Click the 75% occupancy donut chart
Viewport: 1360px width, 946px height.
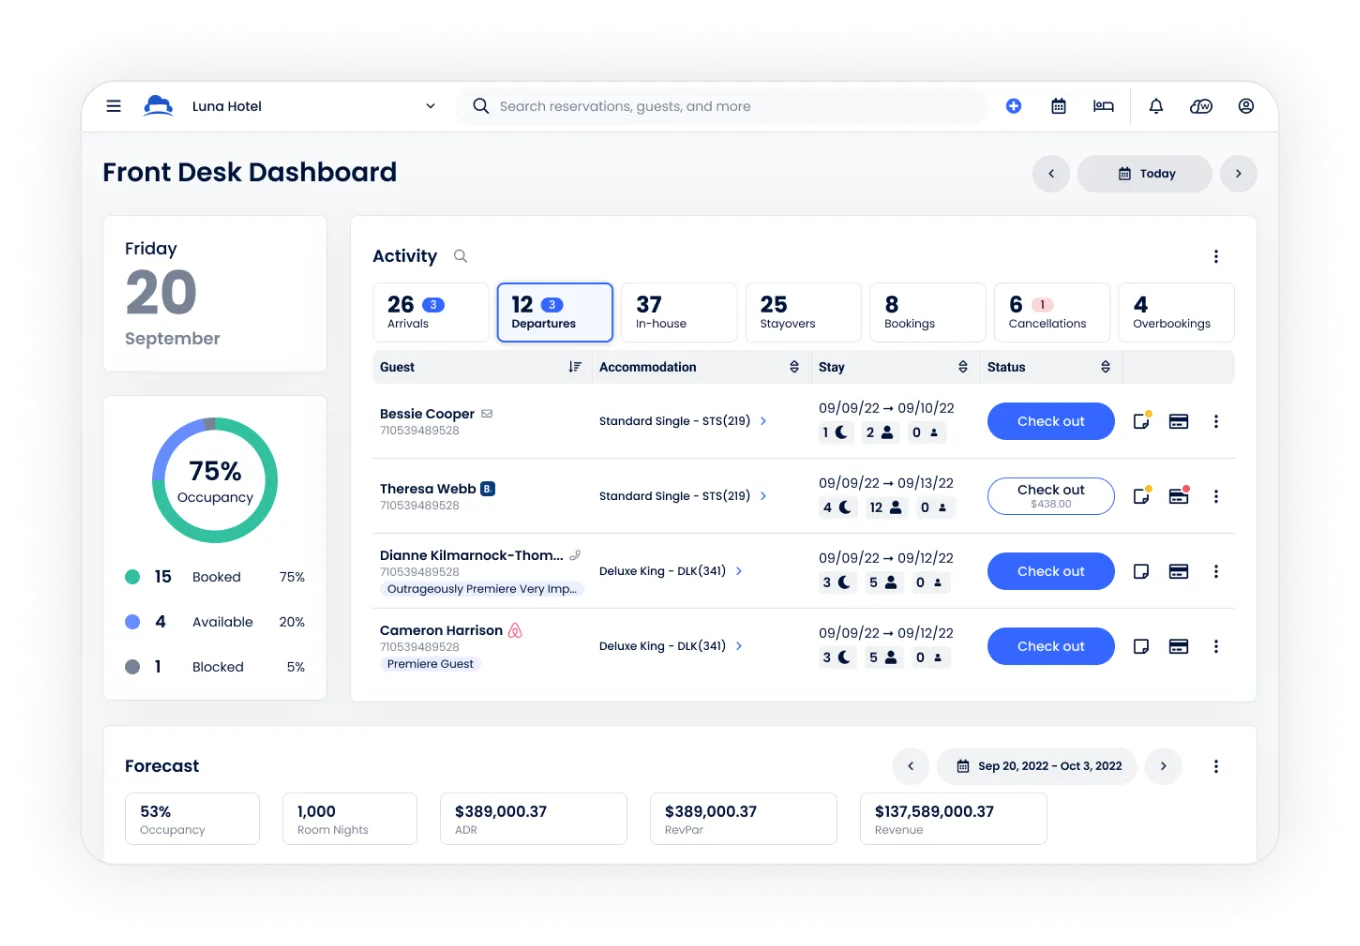click(215, 480)
